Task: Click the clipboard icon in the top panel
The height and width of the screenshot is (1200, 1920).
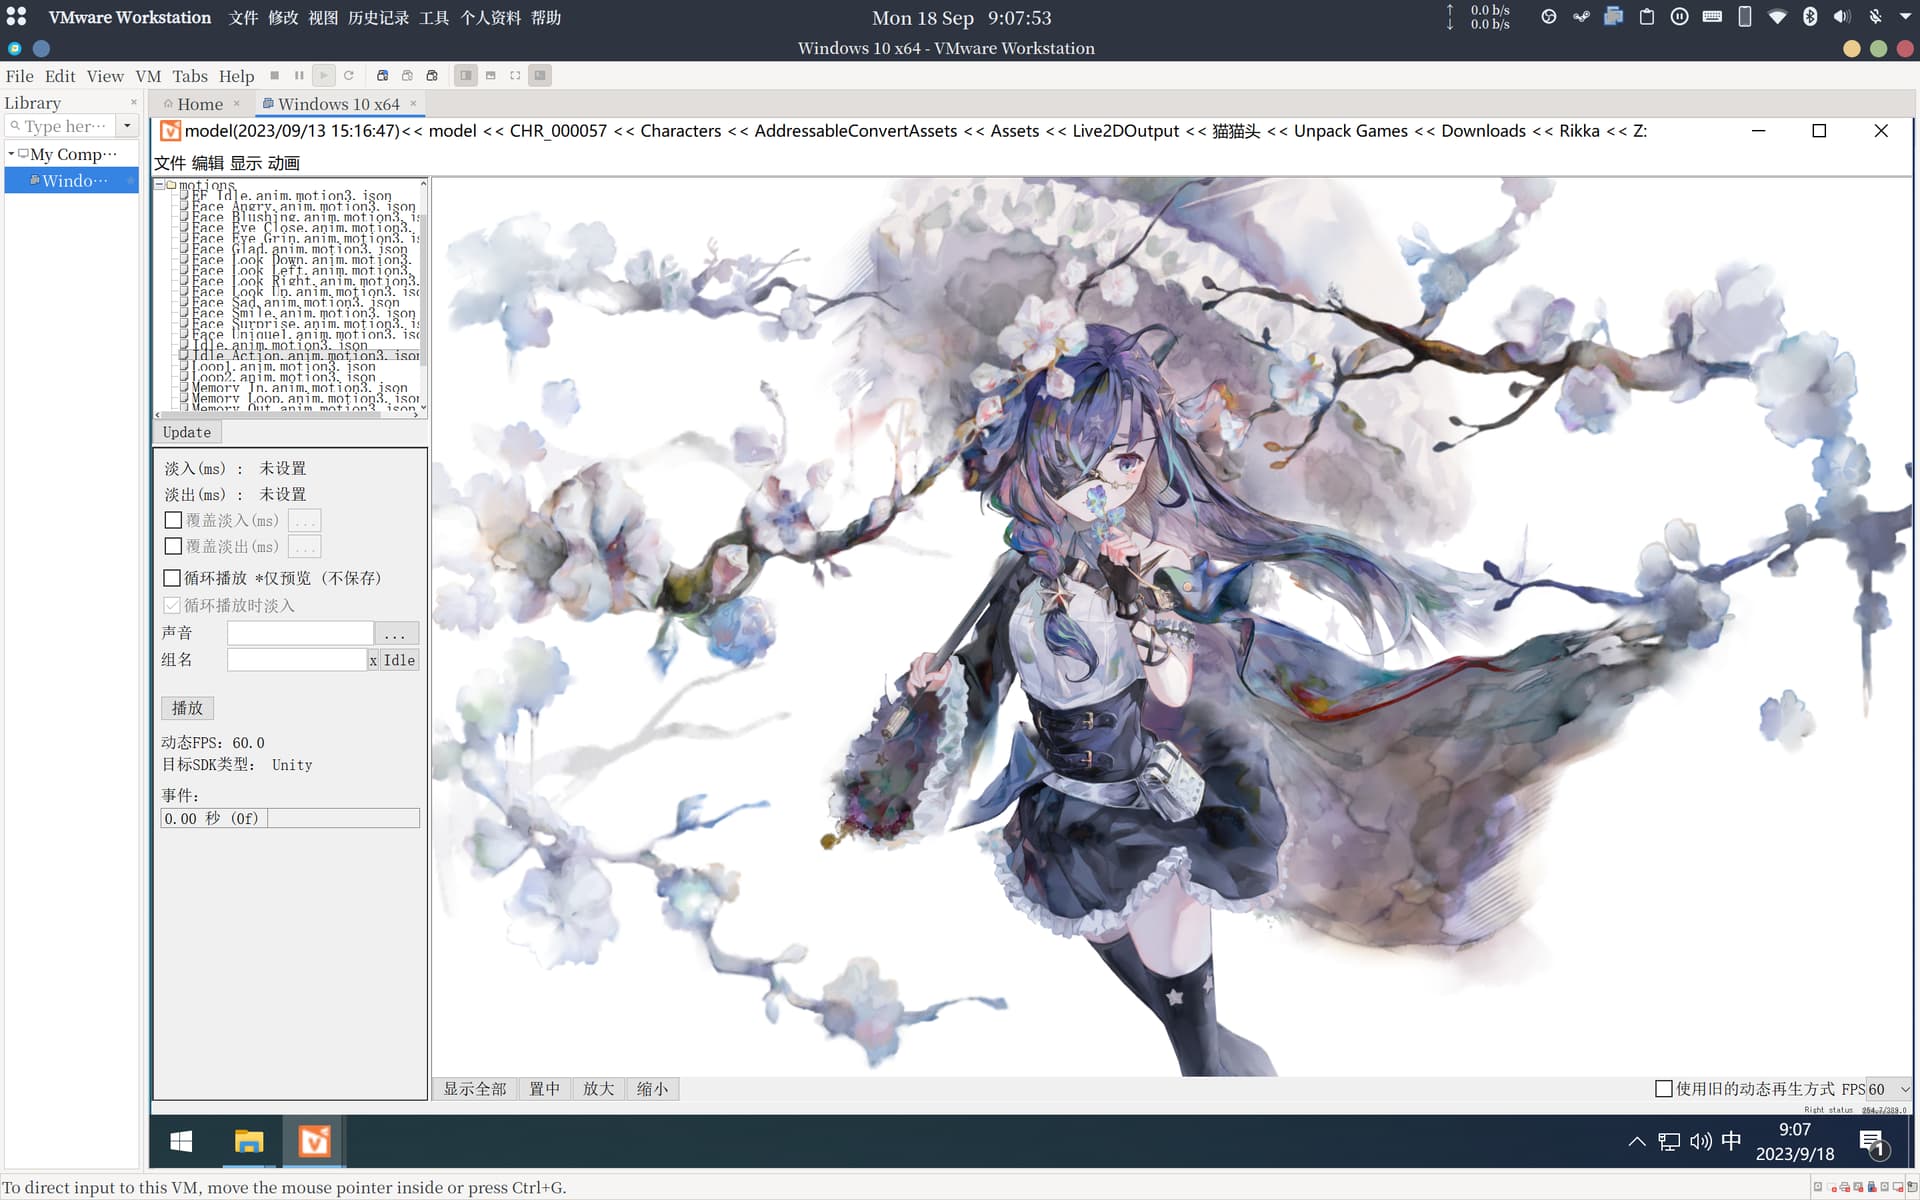Action: click(1647, 17)
